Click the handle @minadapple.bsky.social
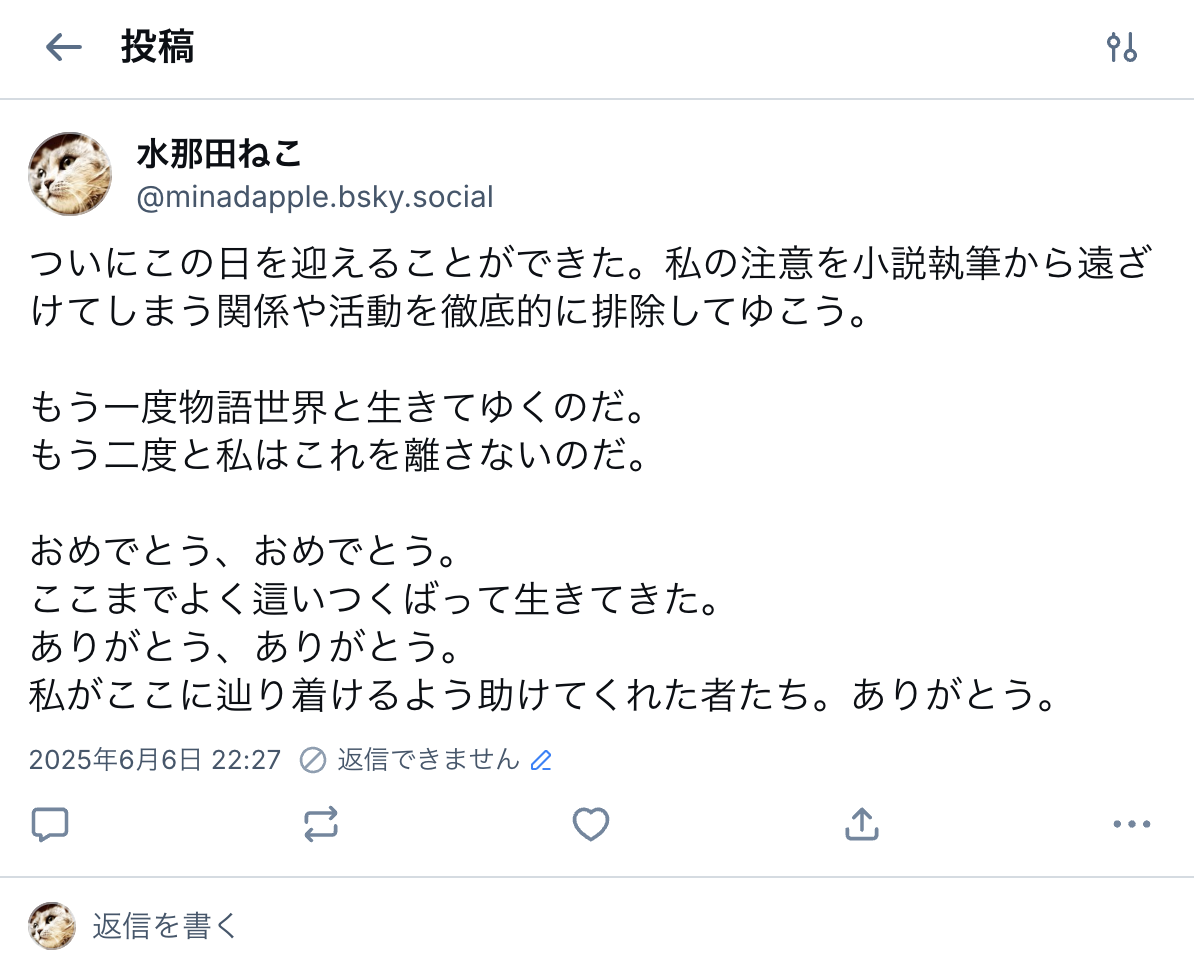Screen dimensions: 1194x972 pyautogui.click(x=315, y=197)
